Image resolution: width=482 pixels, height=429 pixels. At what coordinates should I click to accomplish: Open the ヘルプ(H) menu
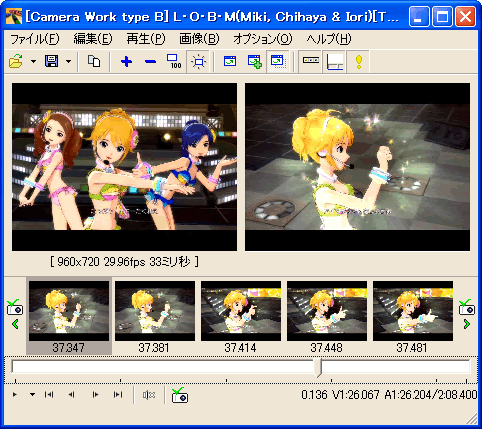pos(329,39)
